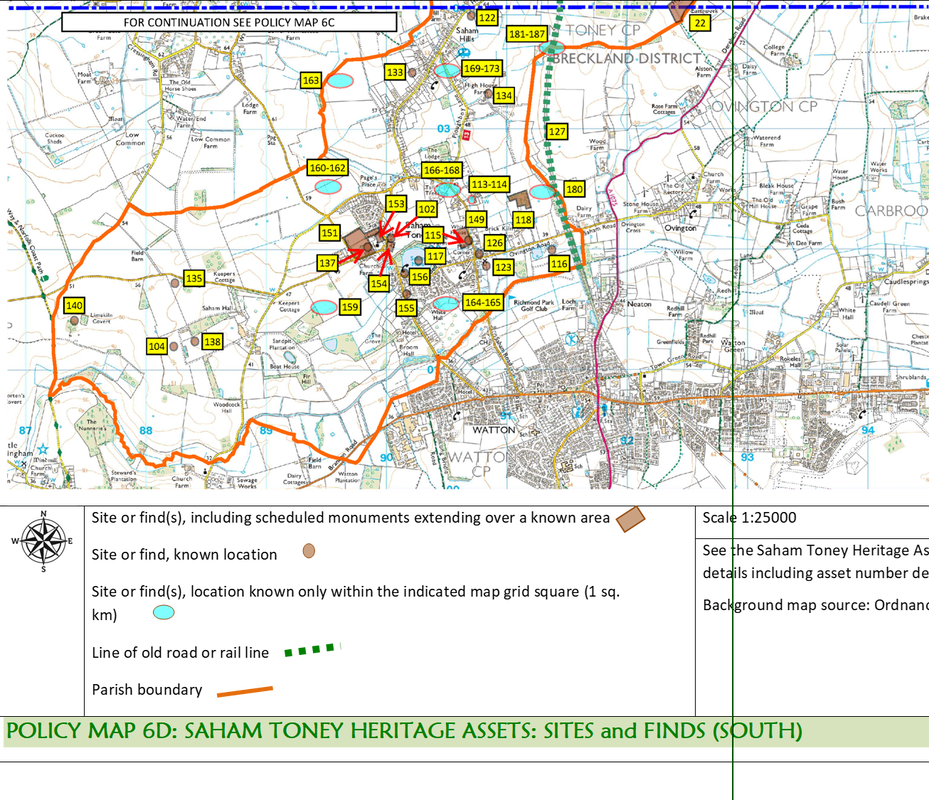
Task: Select the yellow map label 113-114
Action: coord(489,184)
